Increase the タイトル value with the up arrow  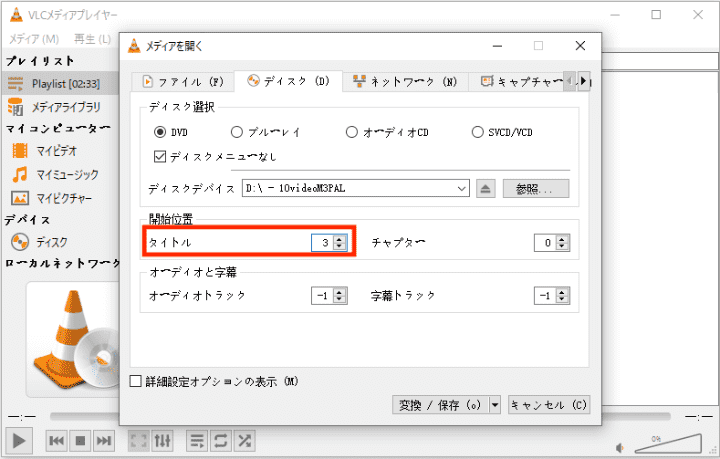click(x=339, y=239)
